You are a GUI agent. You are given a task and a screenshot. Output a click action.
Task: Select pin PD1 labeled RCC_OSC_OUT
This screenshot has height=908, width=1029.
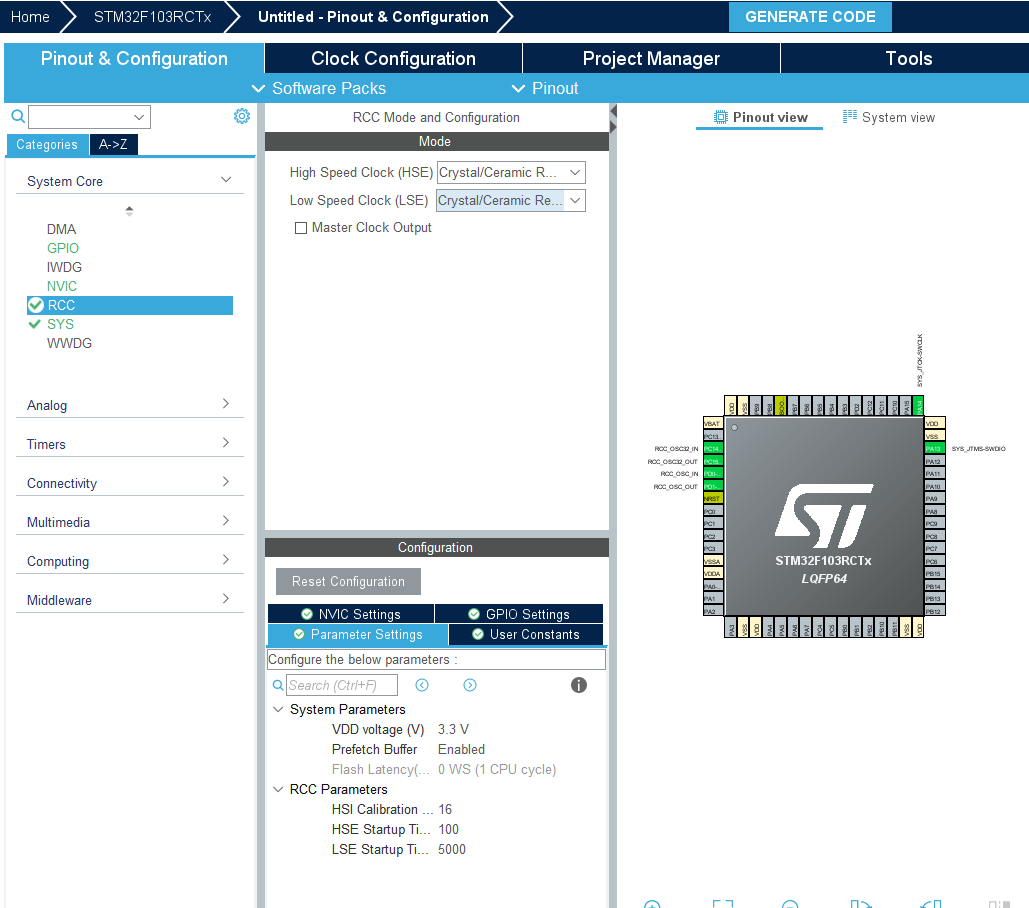pyautogui.click(x=713, y=486)
